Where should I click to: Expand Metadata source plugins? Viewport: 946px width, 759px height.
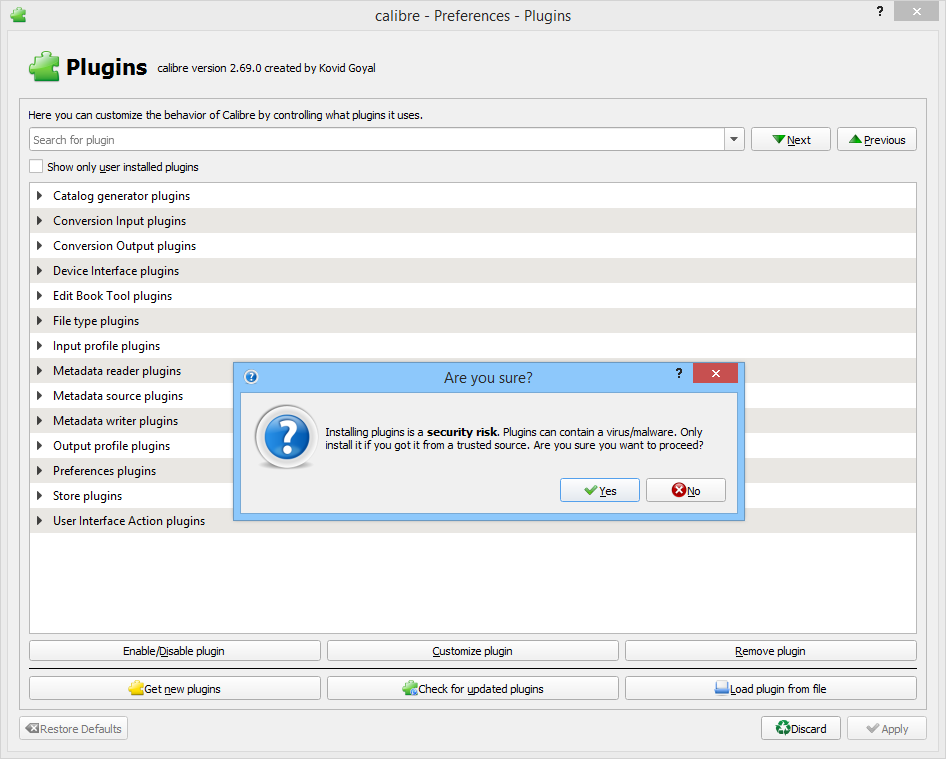39,396
